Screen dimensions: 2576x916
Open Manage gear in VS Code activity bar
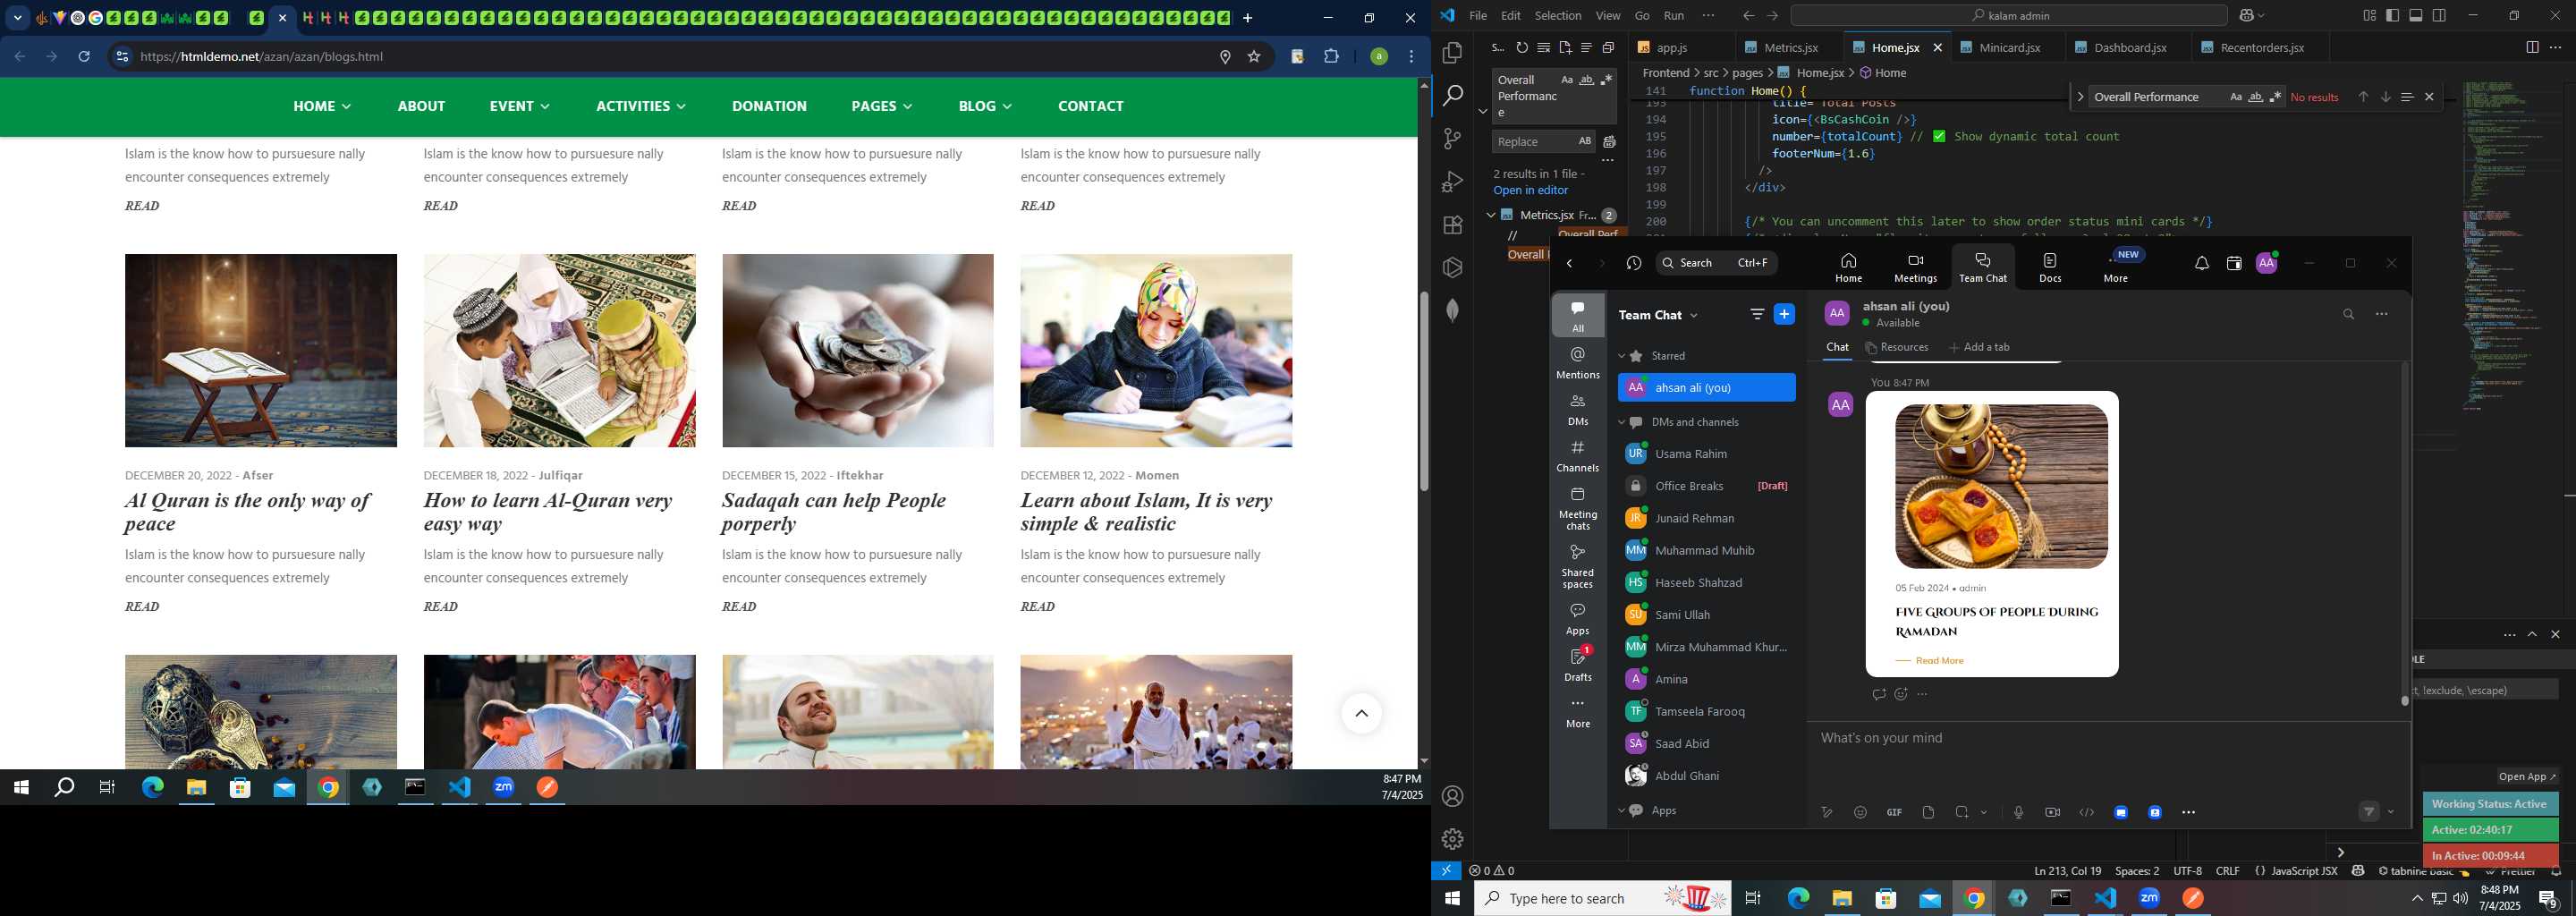[1452, 839]
